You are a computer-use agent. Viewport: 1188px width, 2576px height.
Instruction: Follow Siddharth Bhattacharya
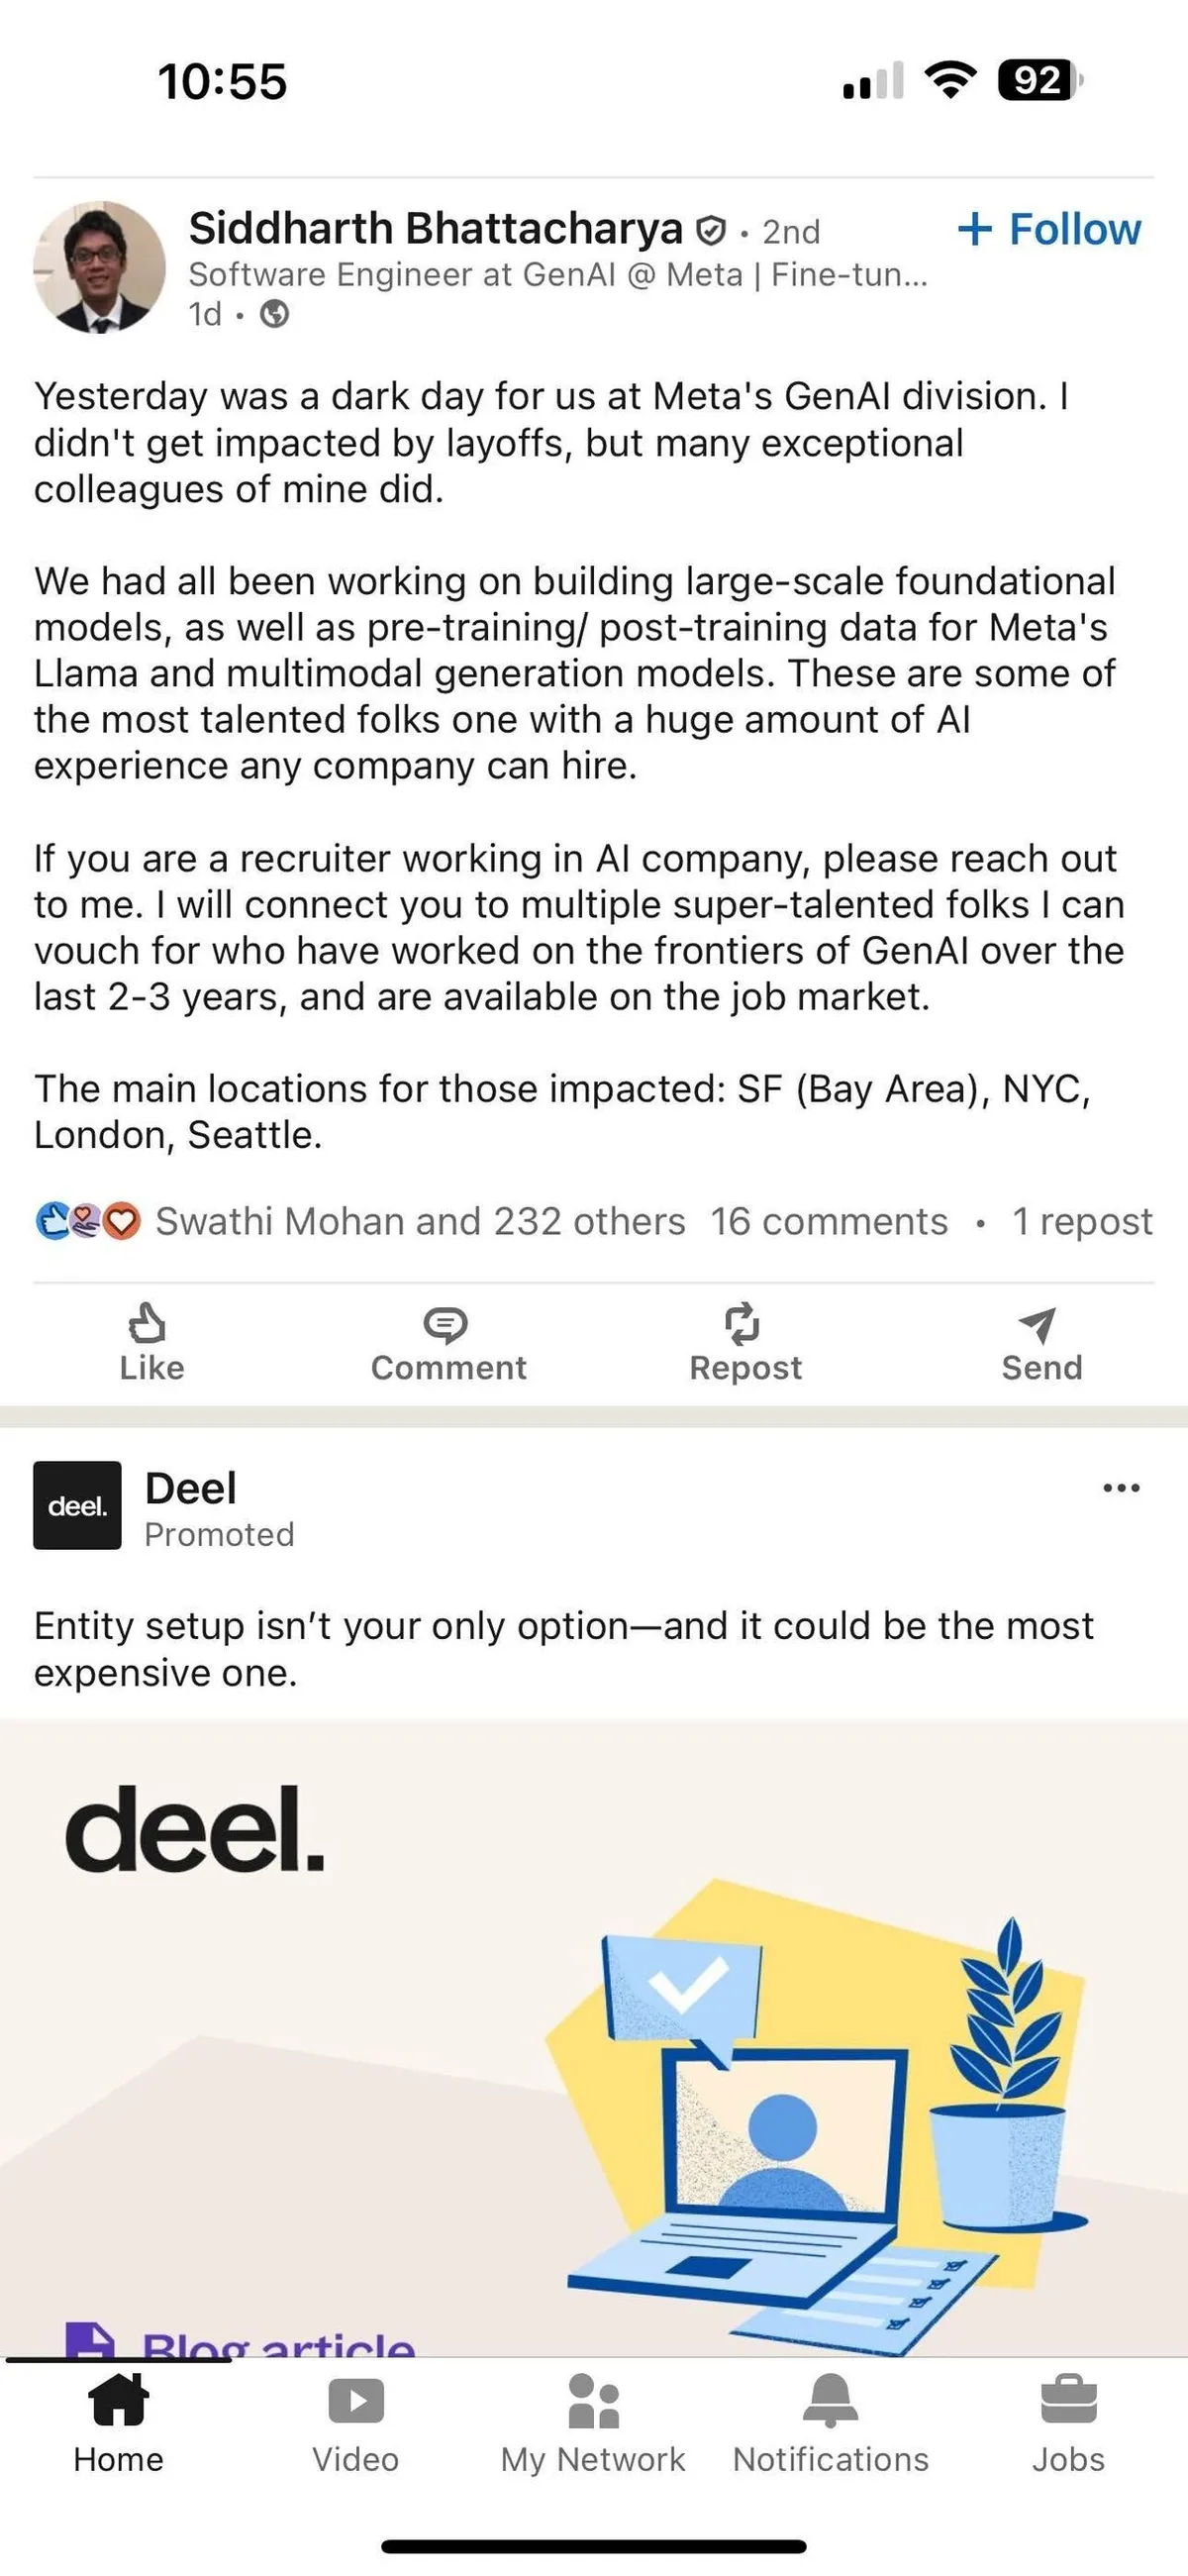1049,230
